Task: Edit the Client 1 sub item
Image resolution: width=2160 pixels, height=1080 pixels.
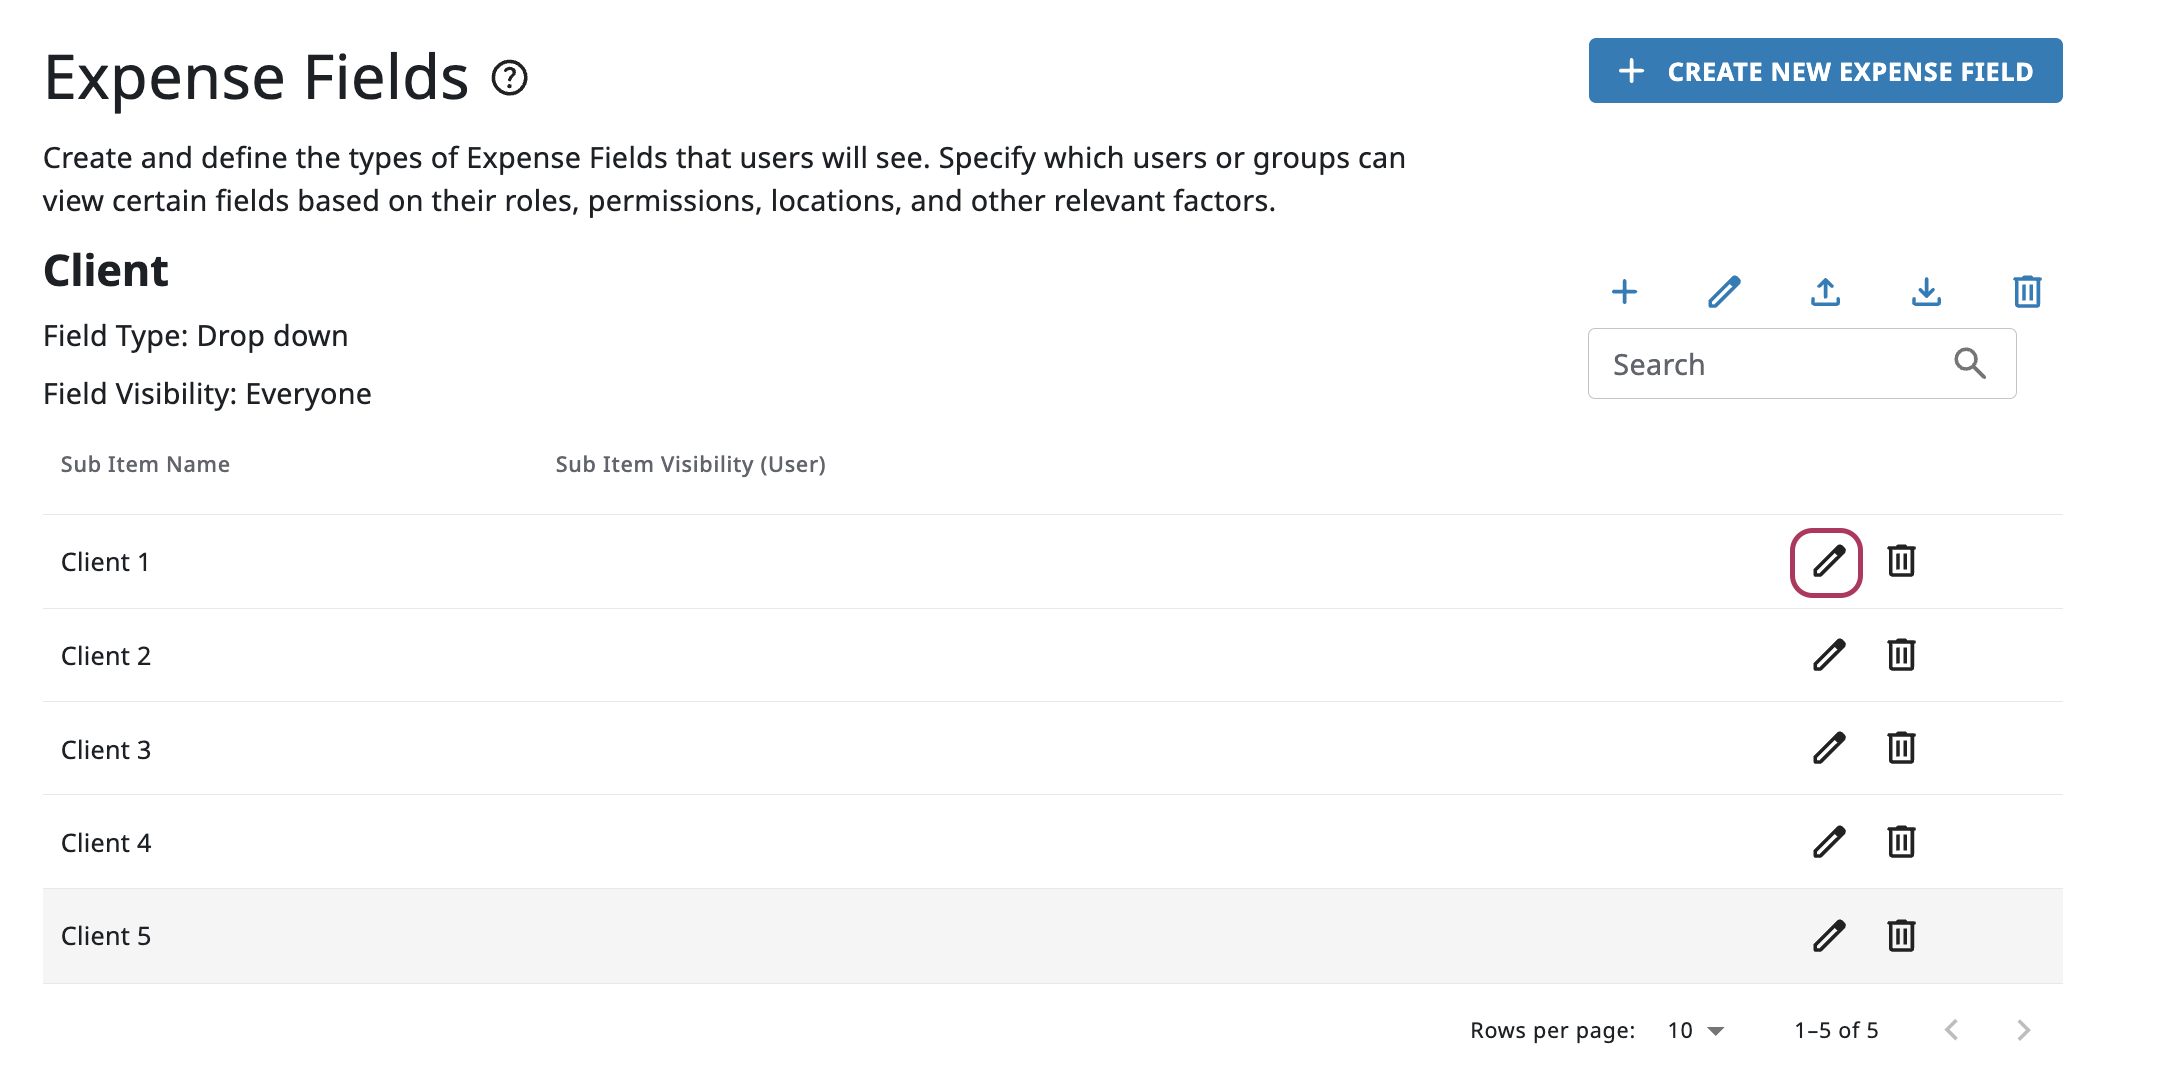Action: tap(1827, 562)
